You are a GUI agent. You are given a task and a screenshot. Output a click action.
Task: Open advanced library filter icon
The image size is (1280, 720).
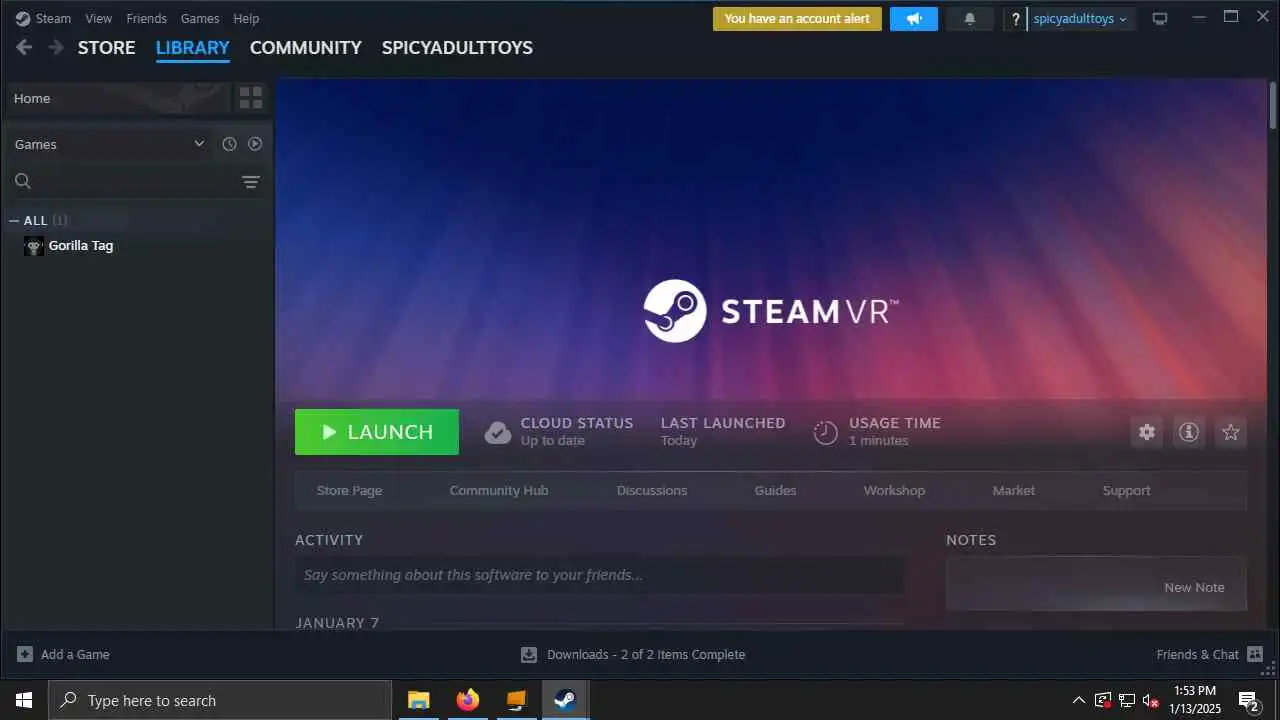tap(251, 181)
